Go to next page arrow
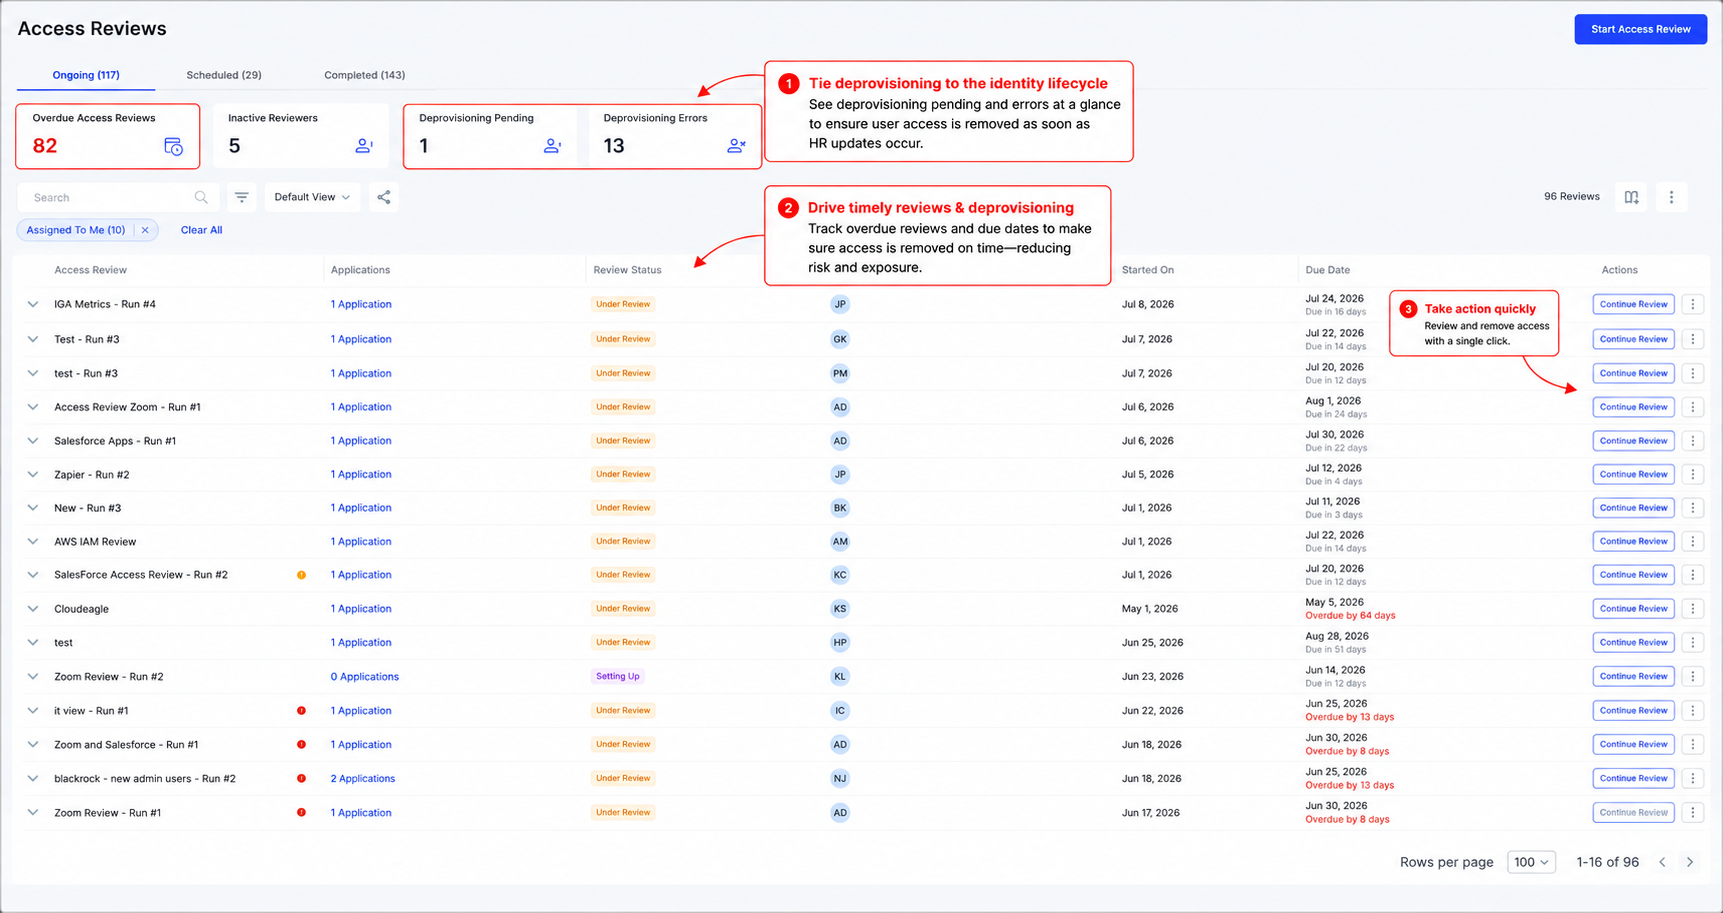This screenshot has height=913, width=1723. point(1690,862)
